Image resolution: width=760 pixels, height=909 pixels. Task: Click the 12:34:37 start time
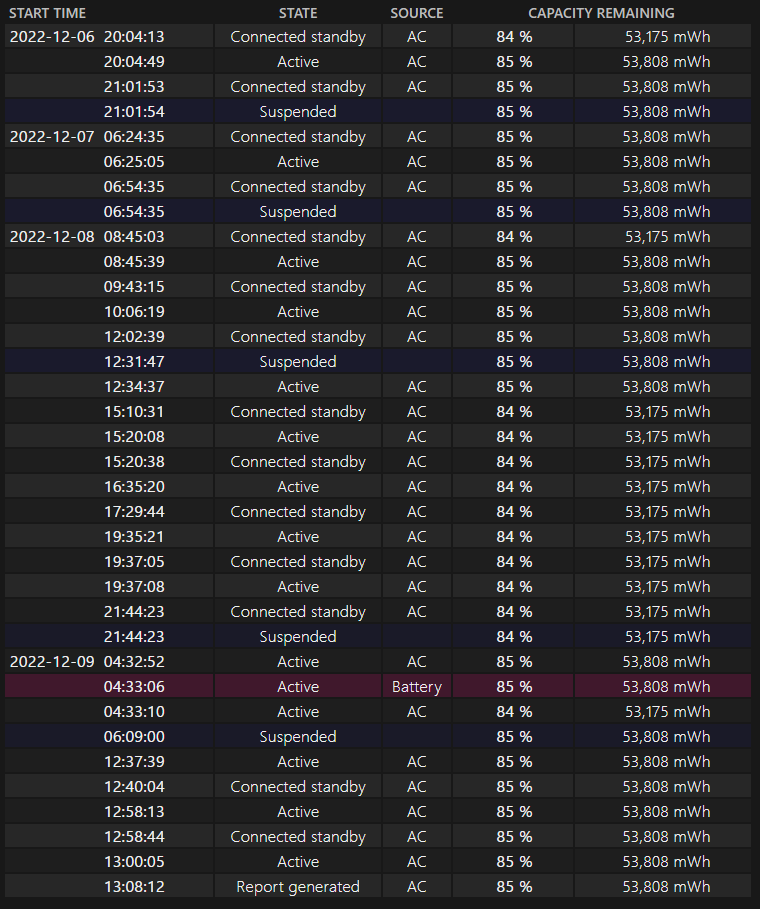point(134,386)
